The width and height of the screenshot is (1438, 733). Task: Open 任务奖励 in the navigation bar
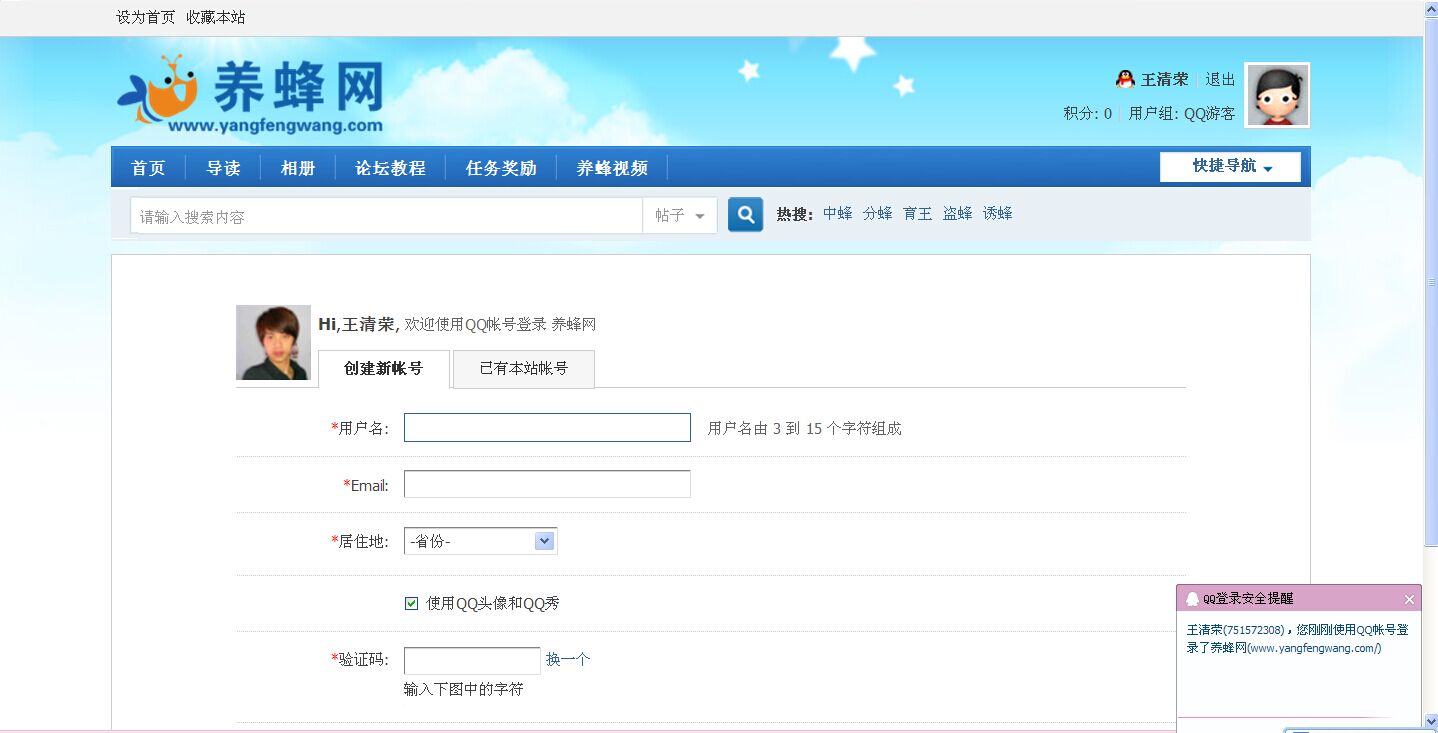(501, 168)
